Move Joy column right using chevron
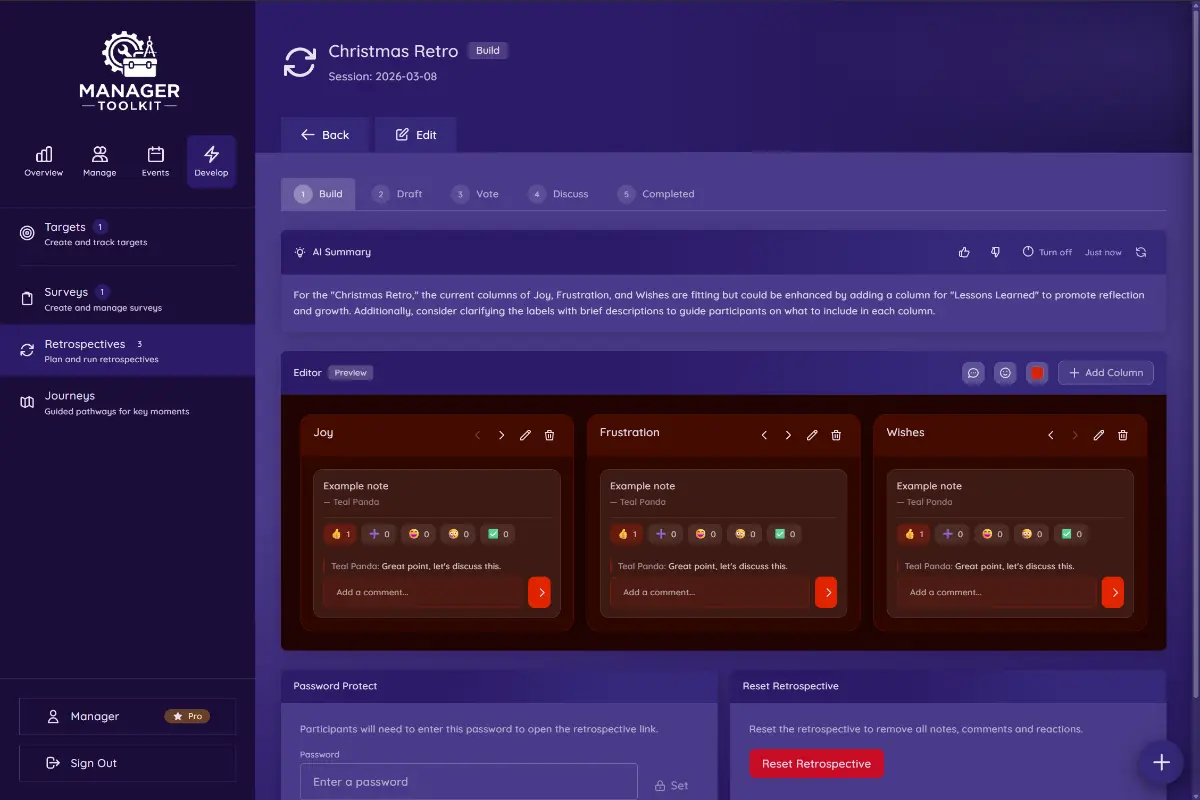1200x800 pixels. pyautogui.click(x=501, y=435)
